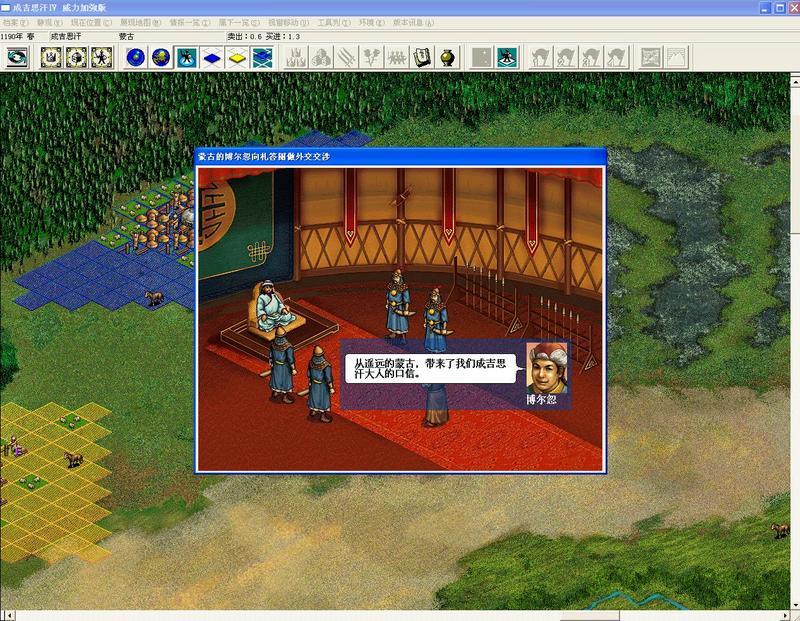Click the horse icon numbered 4
Viewport: 800px width, 621px height.
[617, 57]
